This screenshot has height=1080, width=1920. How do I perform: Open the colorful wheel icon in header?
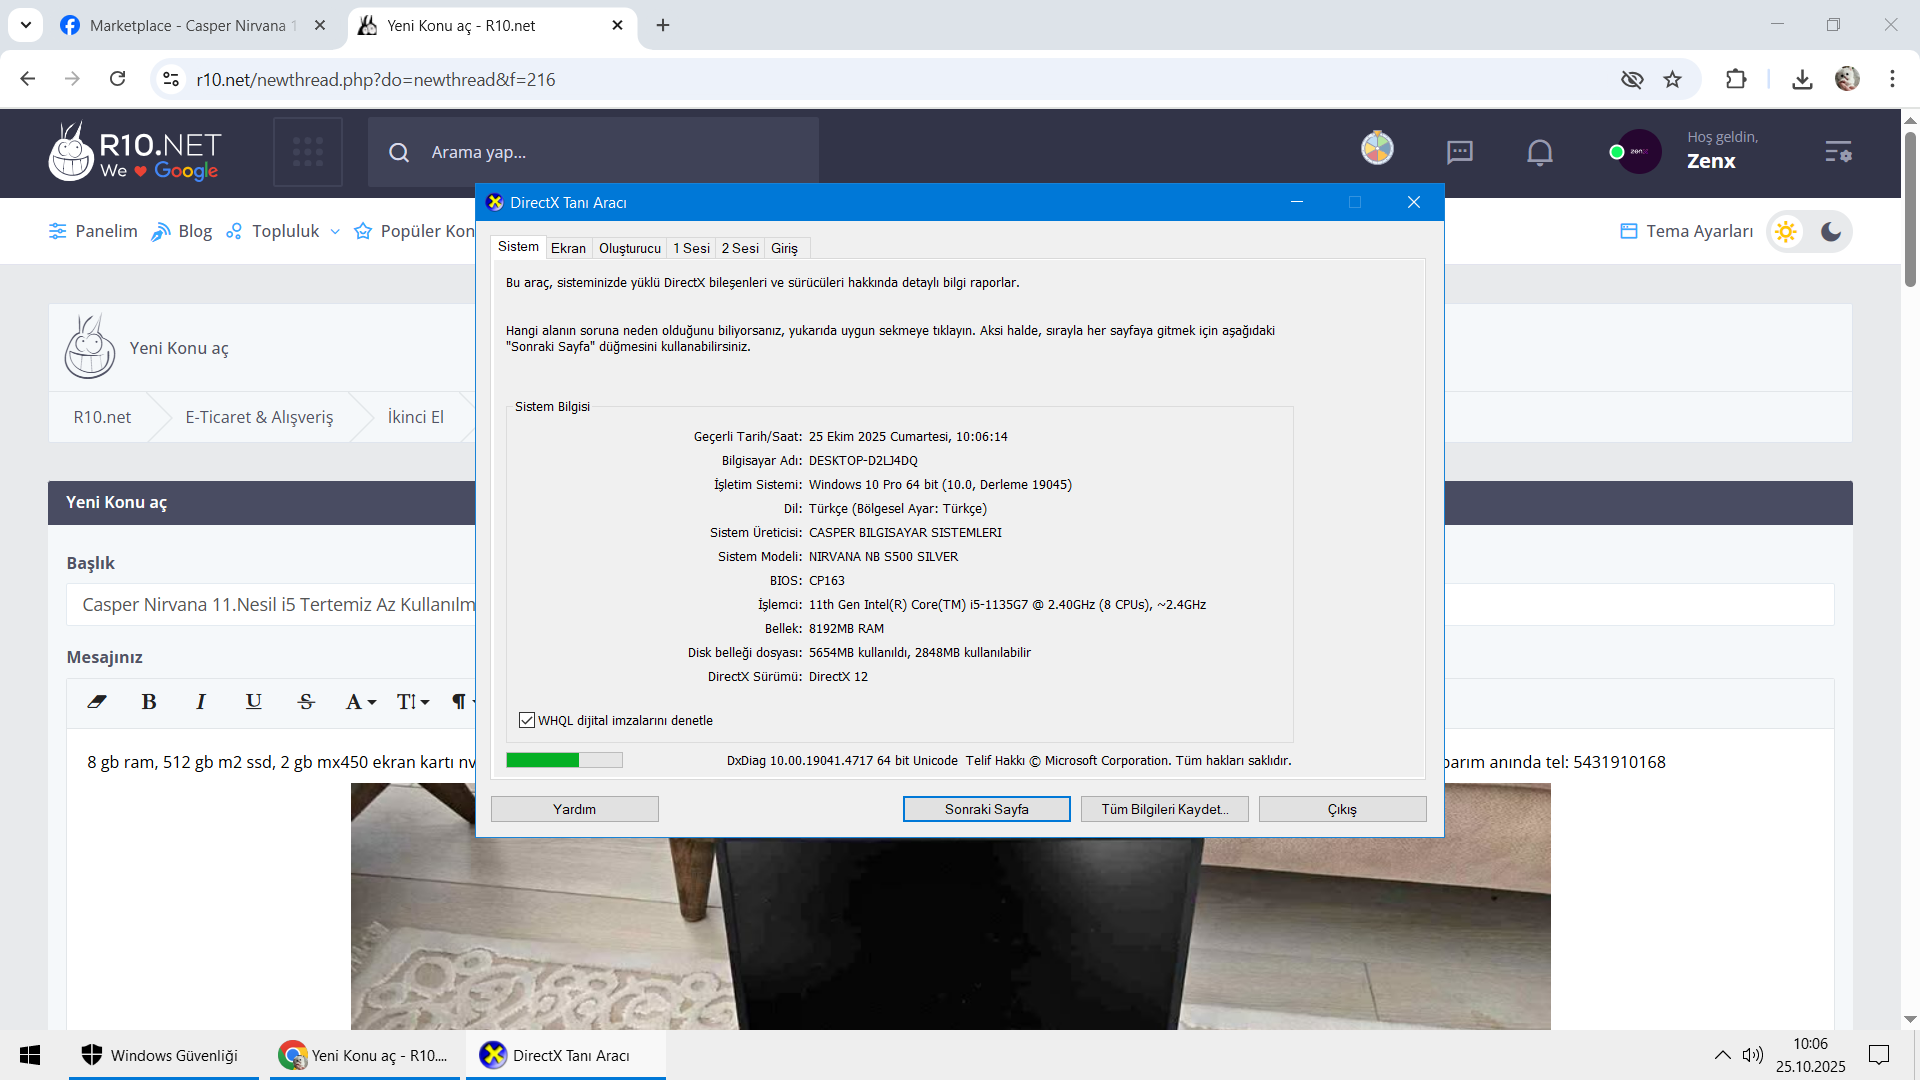(x=1377, y=148)
